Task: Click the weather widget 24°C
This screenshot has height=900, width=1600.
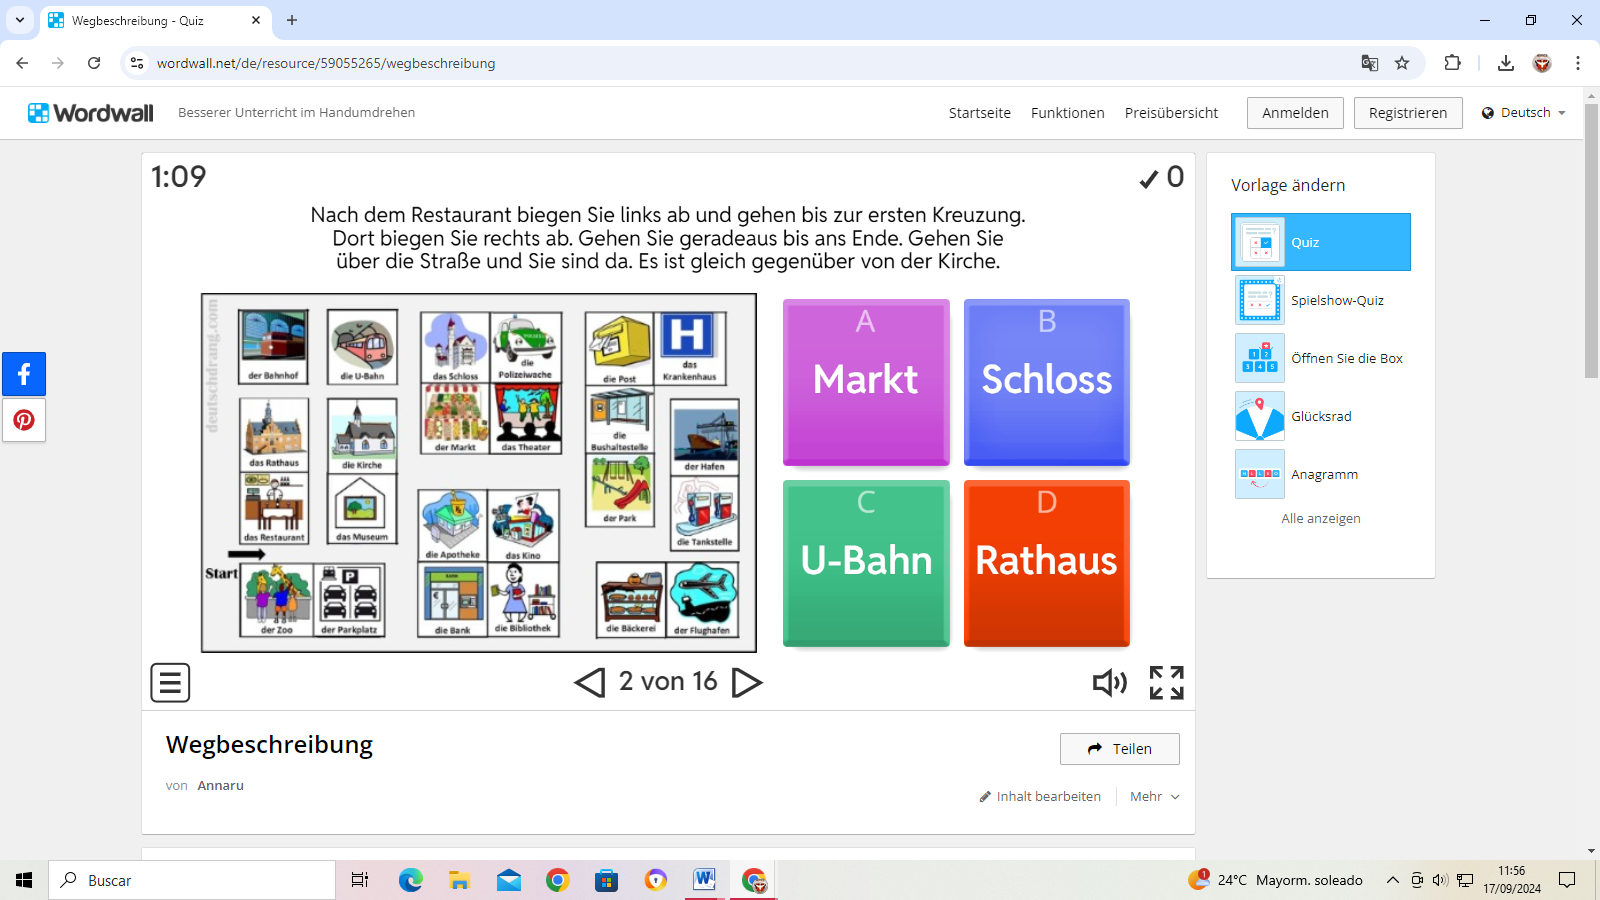Action: tap(1276, 880)
